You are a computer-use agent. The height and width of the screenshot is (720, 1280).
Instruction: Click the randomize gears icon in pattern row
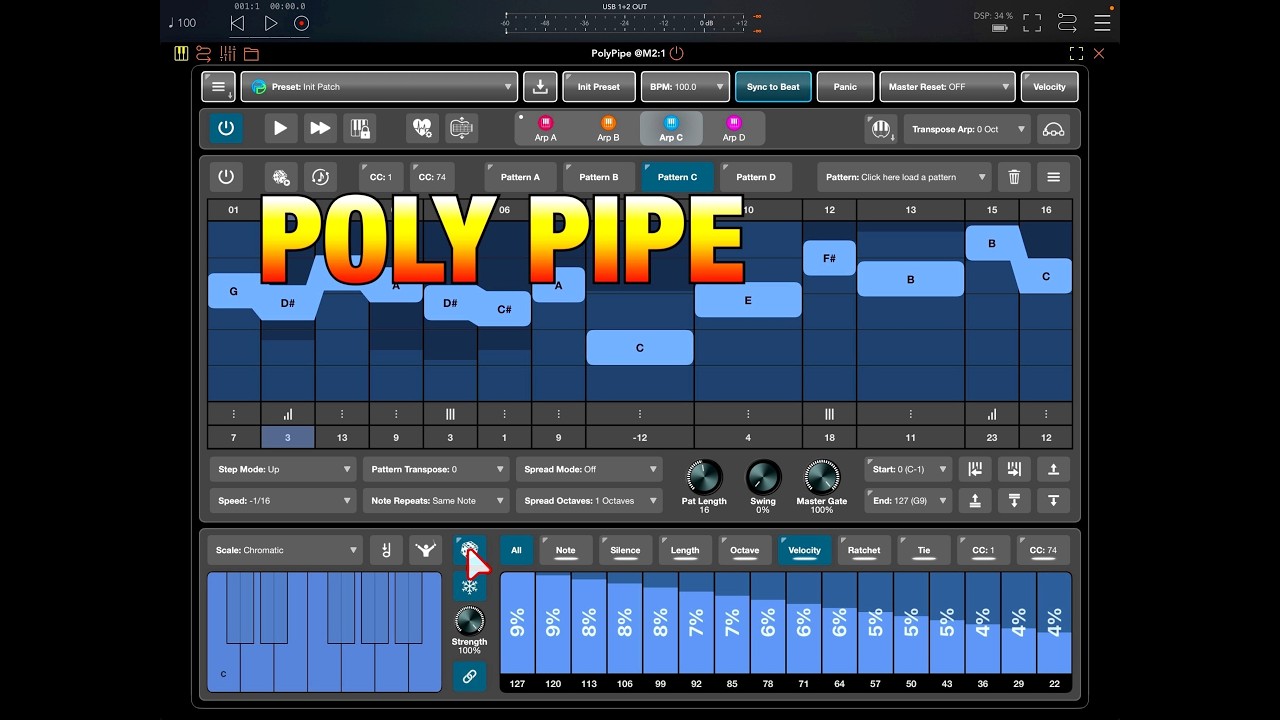click(281, 177)
